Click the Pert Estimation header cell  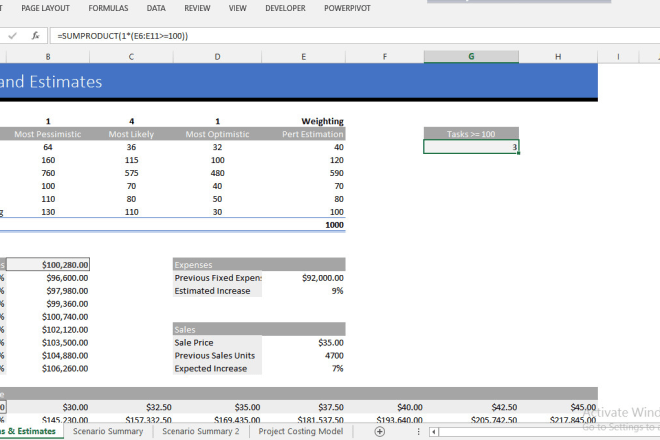tap(303, 134)
